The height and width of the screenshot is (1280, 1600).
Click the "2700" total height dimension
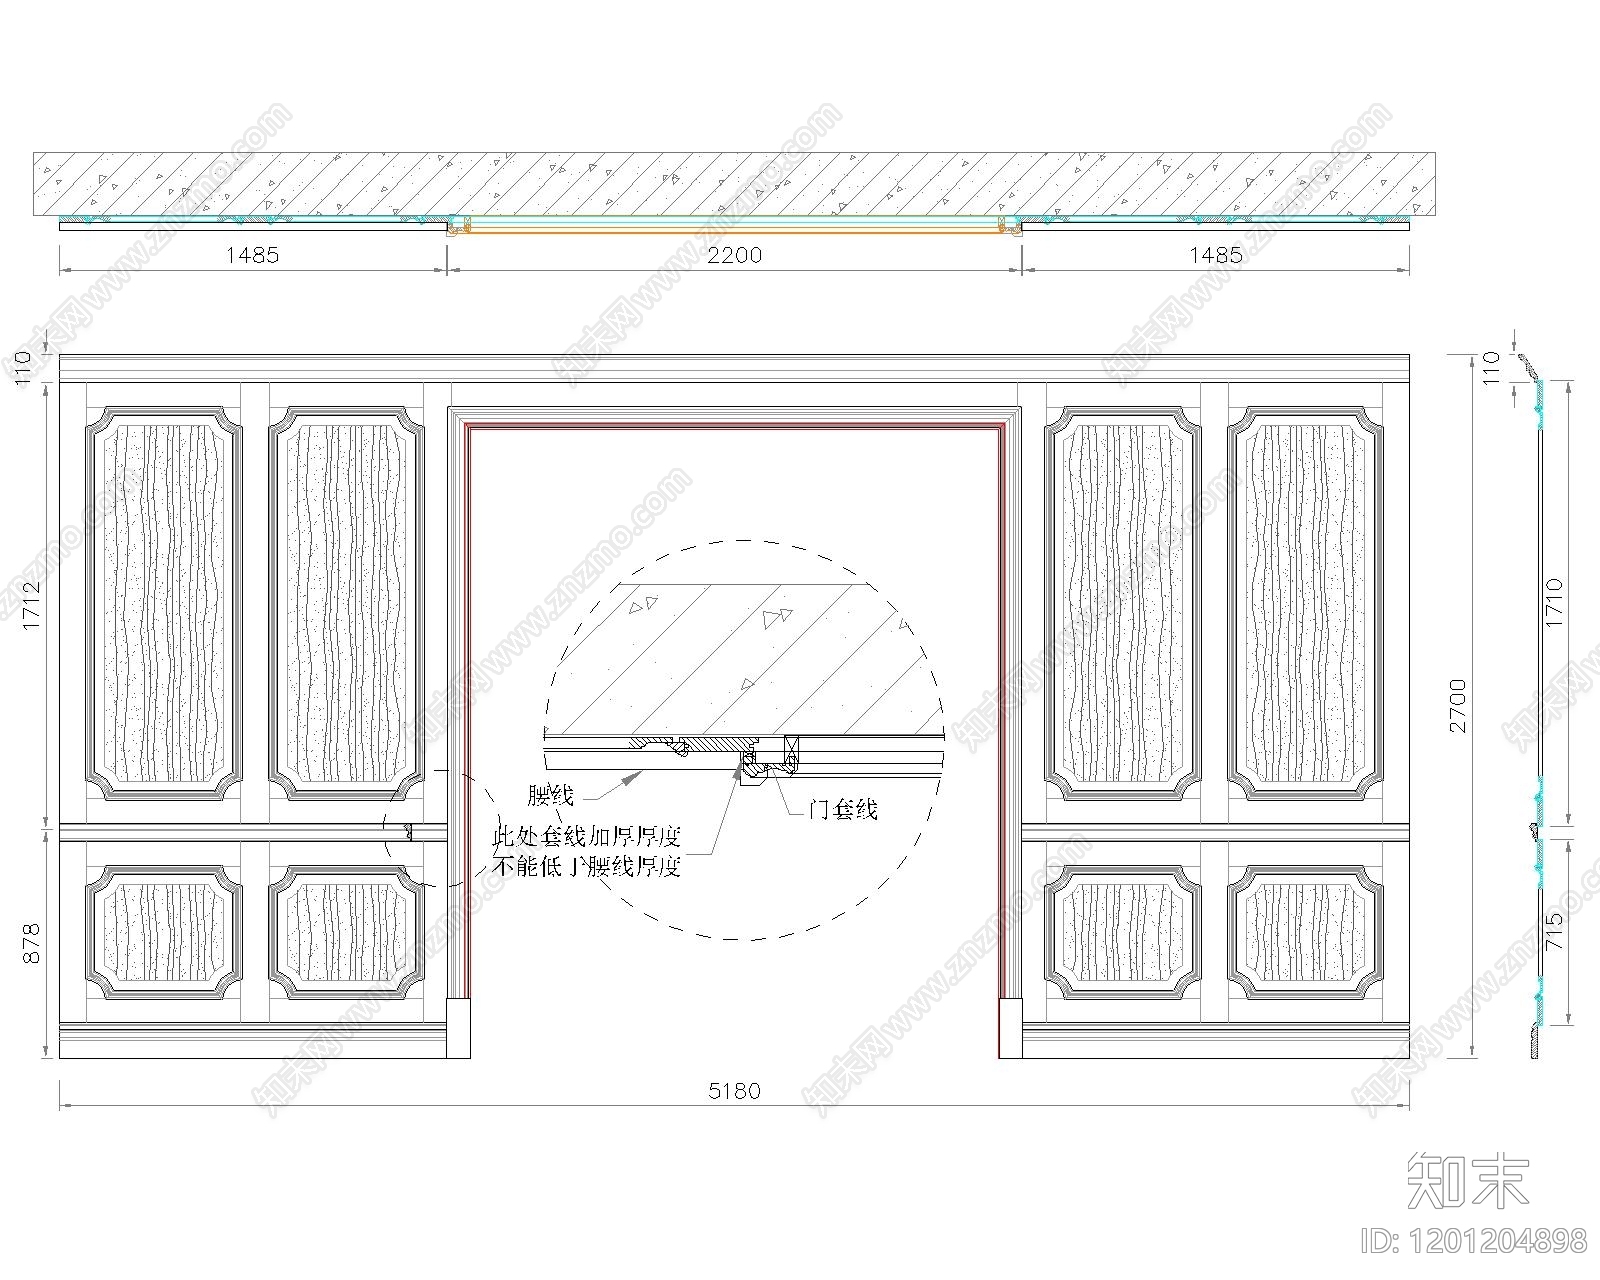pos(1457,705)
